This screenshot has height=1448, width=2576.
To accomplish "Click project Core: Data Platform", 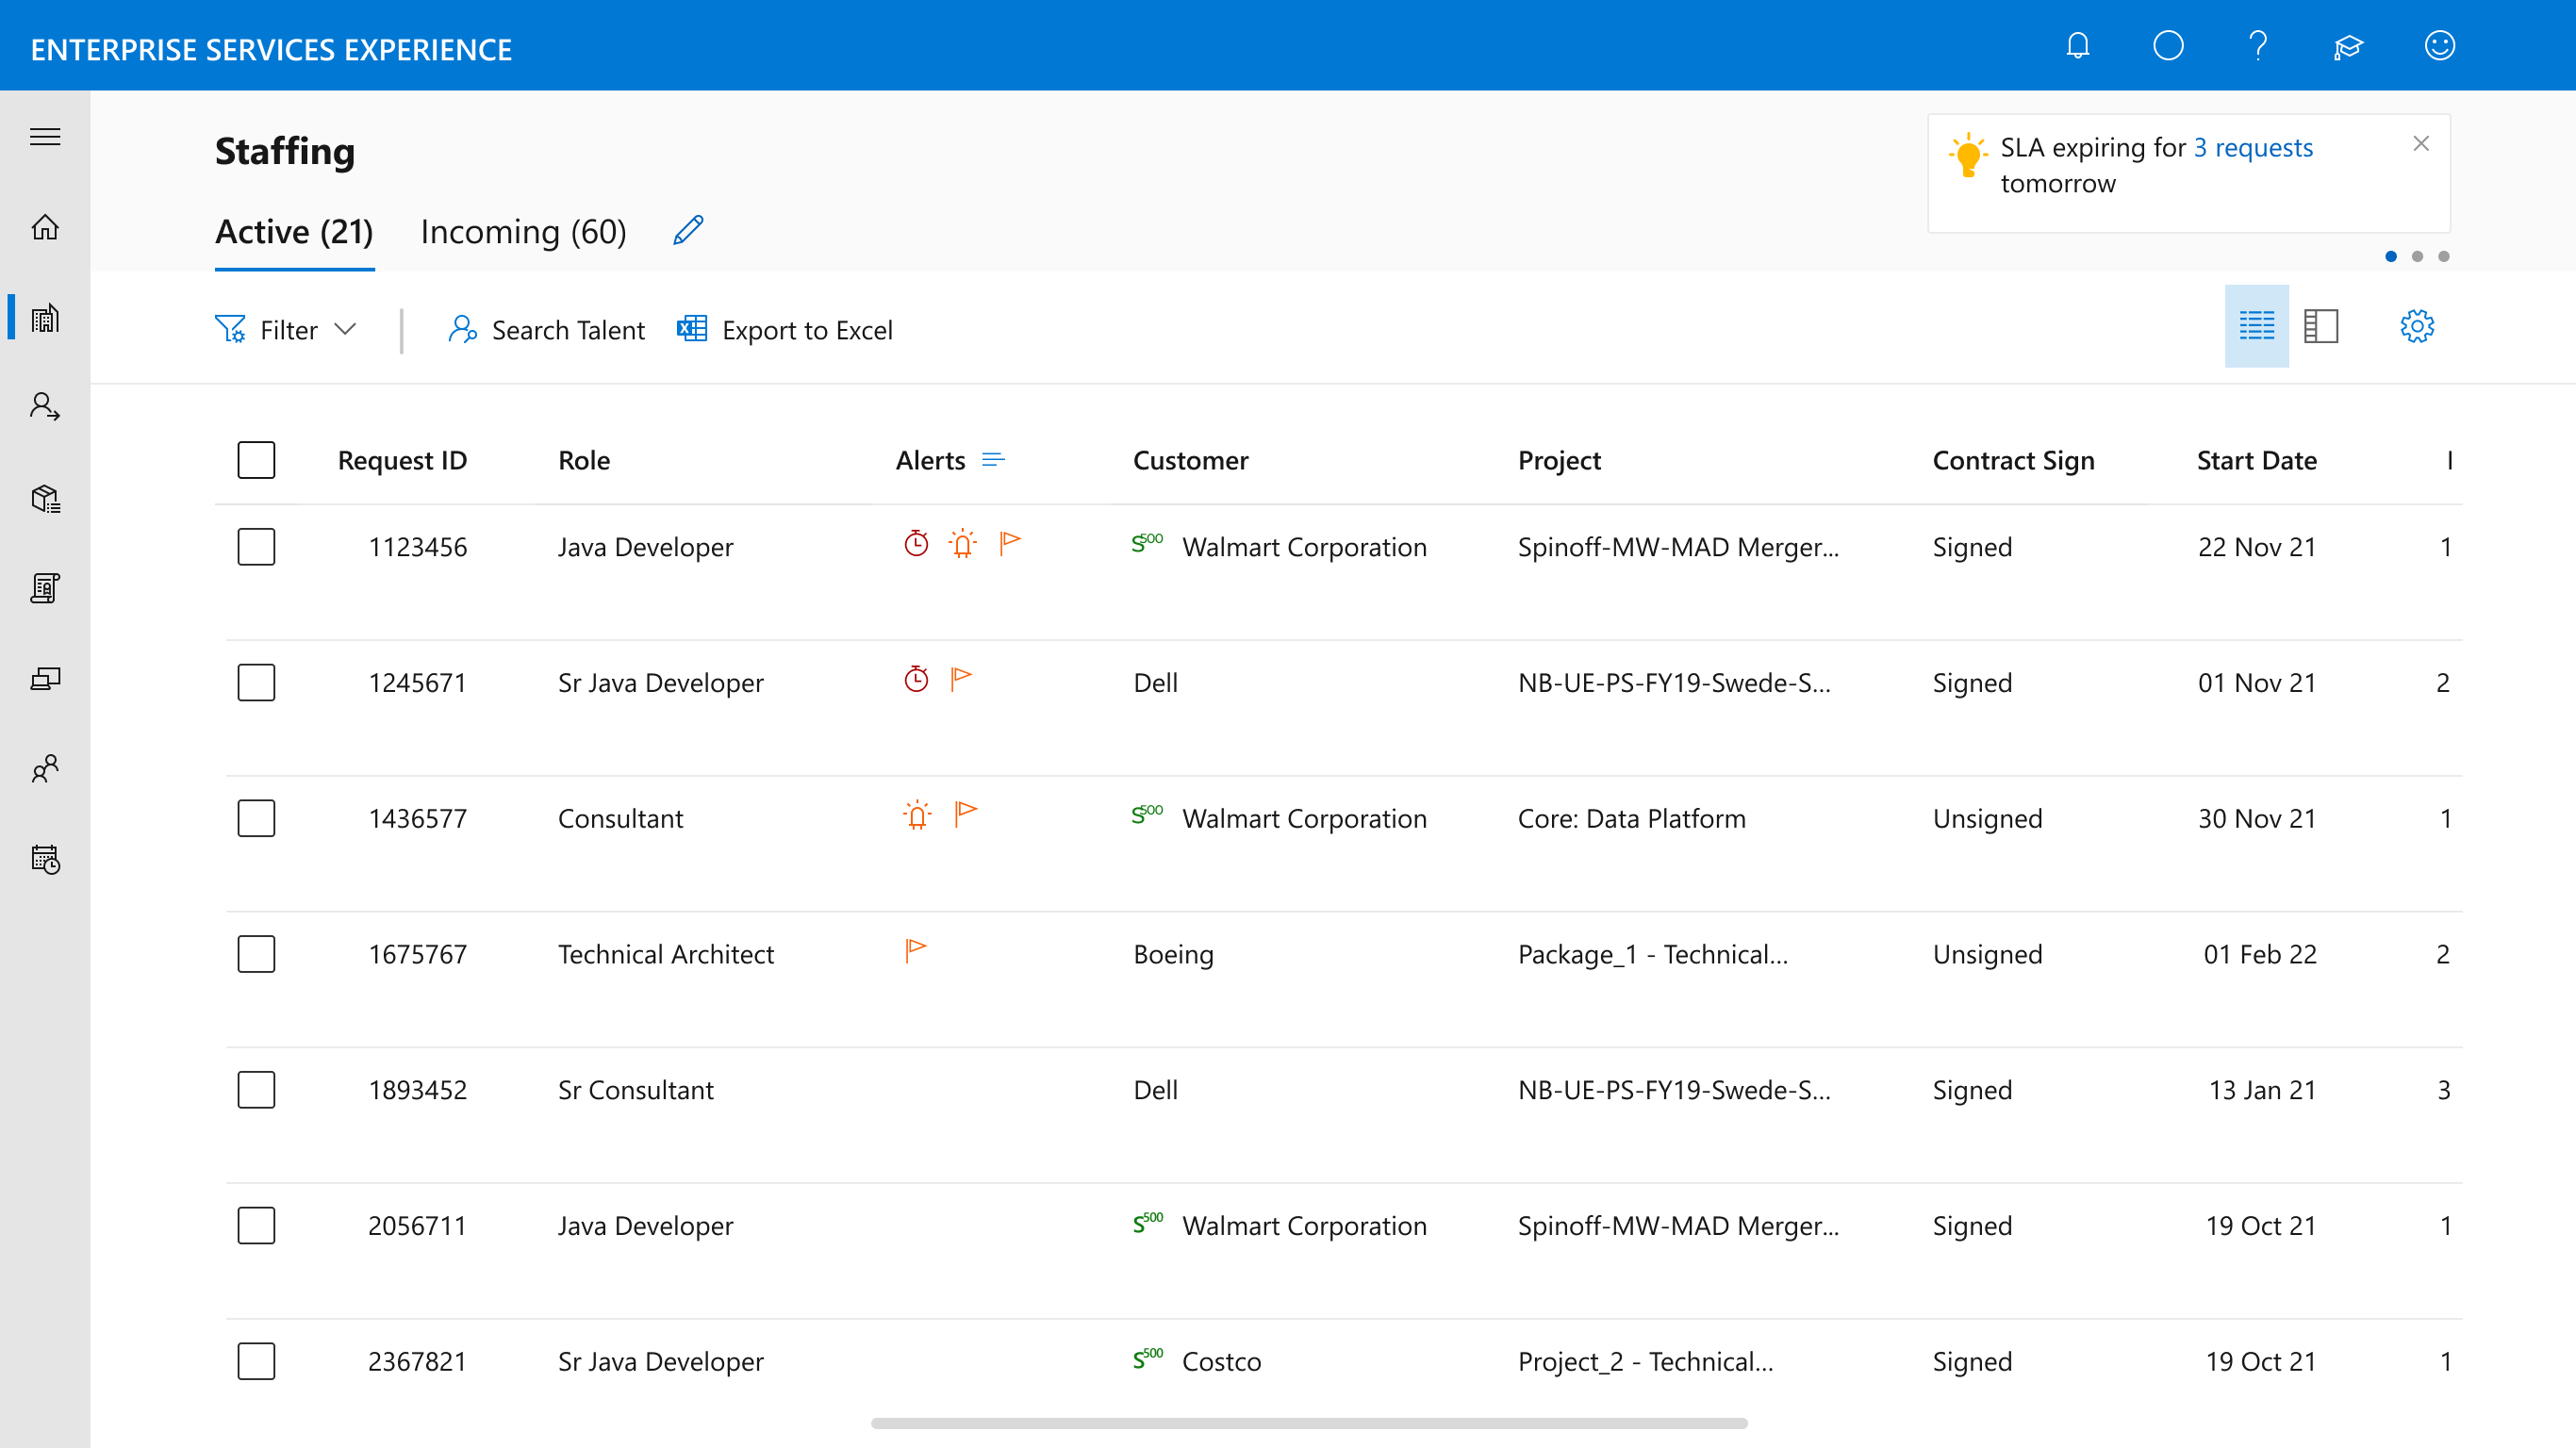I will click(1631, 818).
